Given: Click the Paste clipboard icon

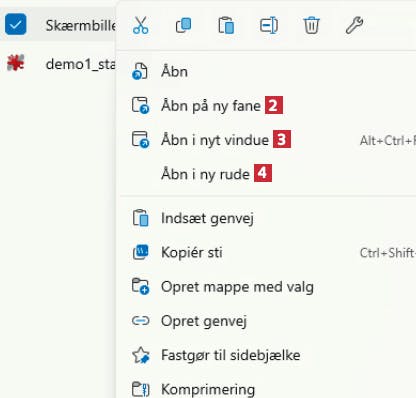Looking at the screenshot, I should click(x=226, y=25).
